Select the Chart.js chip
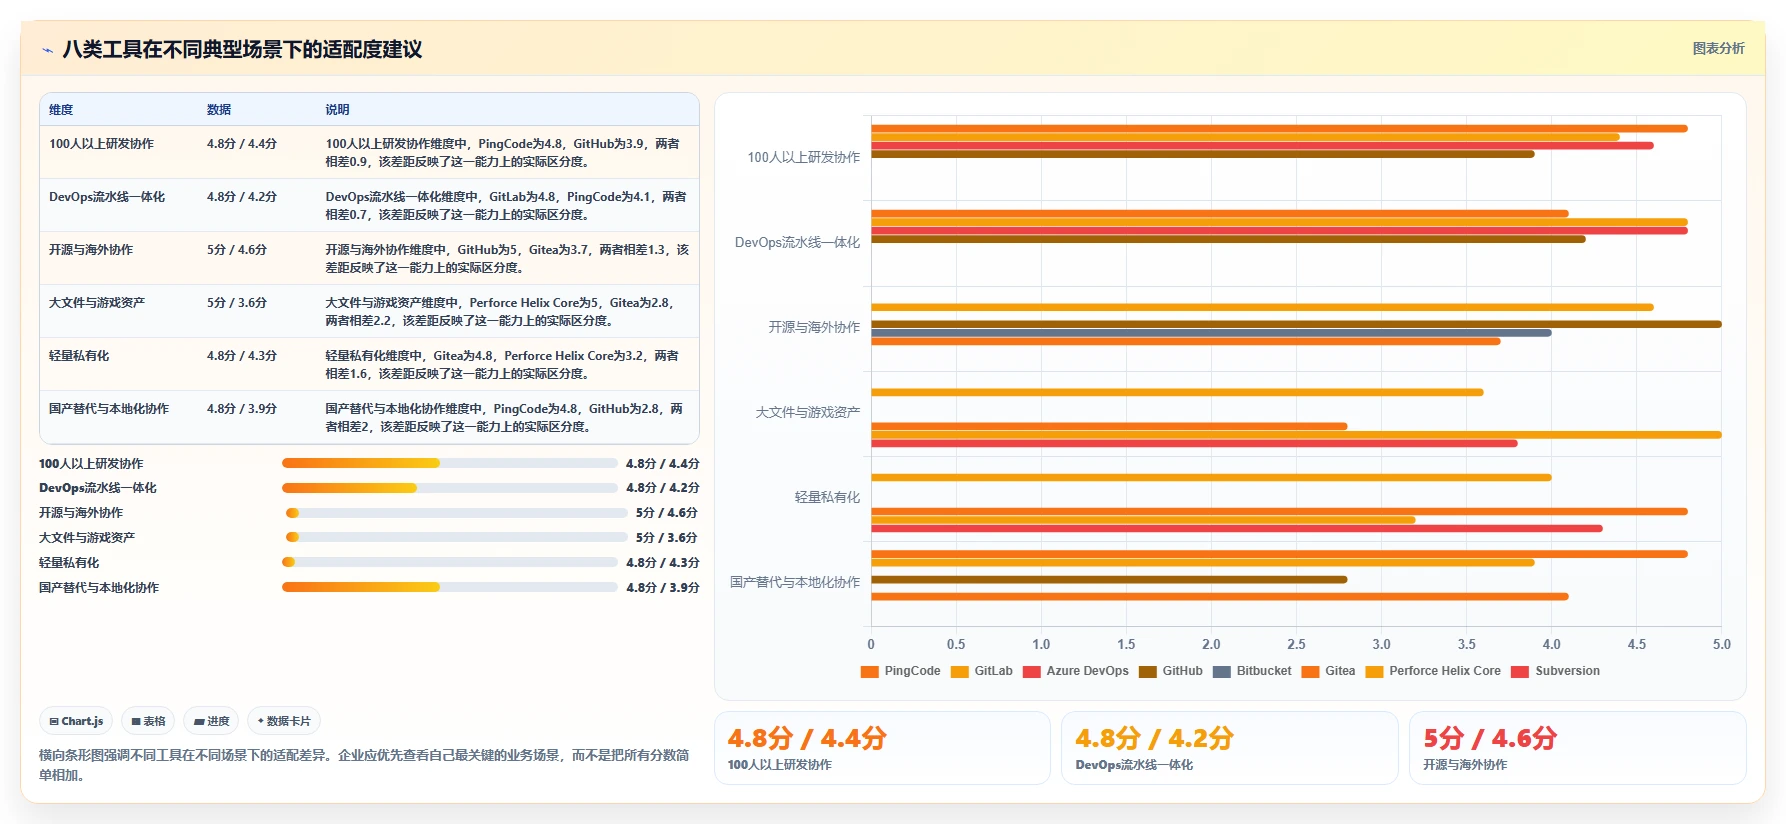This screenshot has width=1786, height=824. (76, 721)
